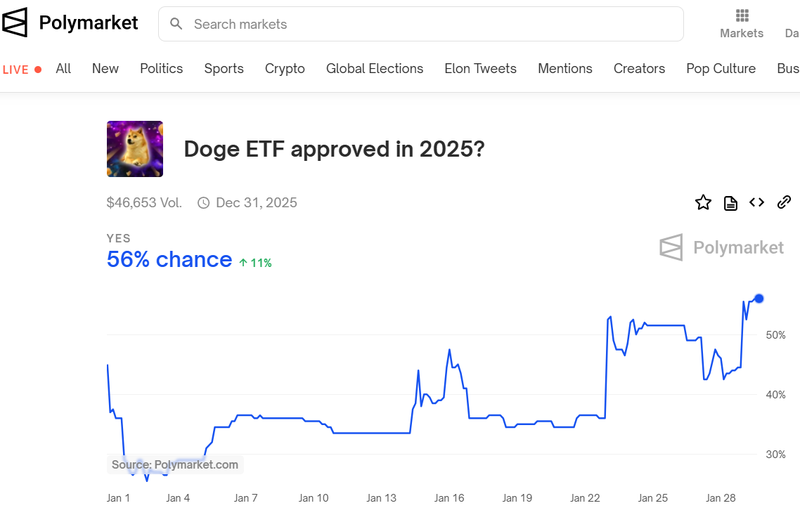
Task: Click the Source: Polymarket.com label
Action: coord(175,464)
